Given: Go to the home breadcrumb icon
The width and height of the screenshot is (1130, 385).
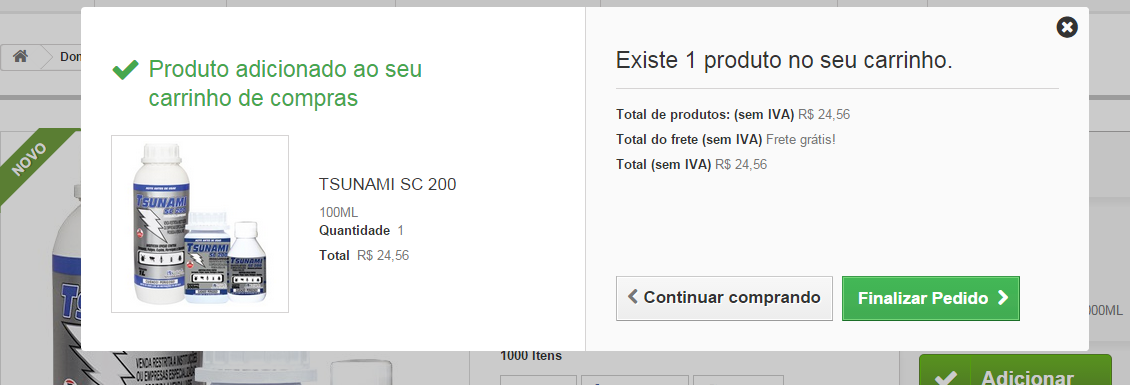Looking at the screenshot, I should pos(20,56).
